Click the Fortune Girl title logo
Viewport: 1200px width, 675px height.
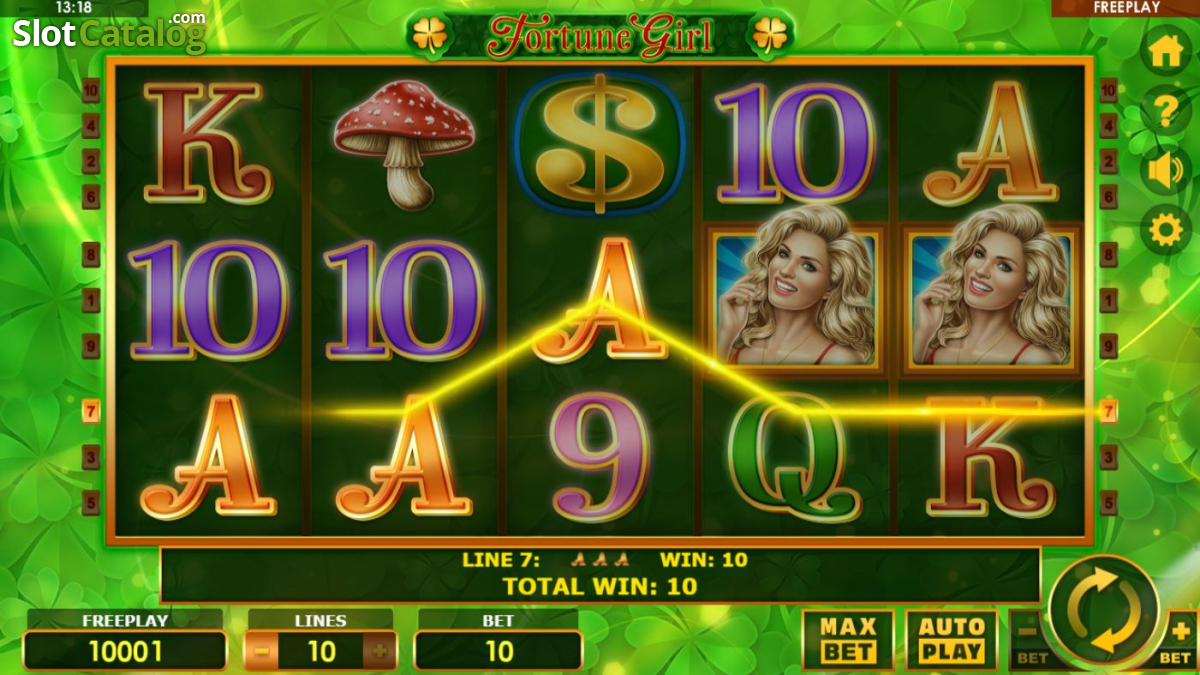(x=600, y=36)
